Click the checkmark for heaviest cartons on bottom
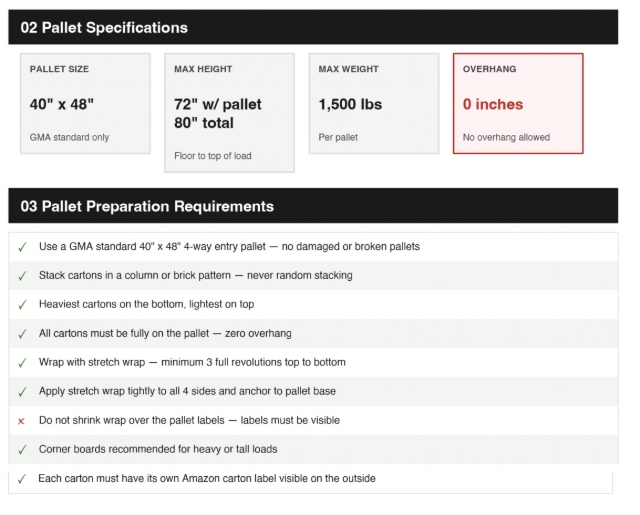Screen dimensions: 640x515 [22, 305]
